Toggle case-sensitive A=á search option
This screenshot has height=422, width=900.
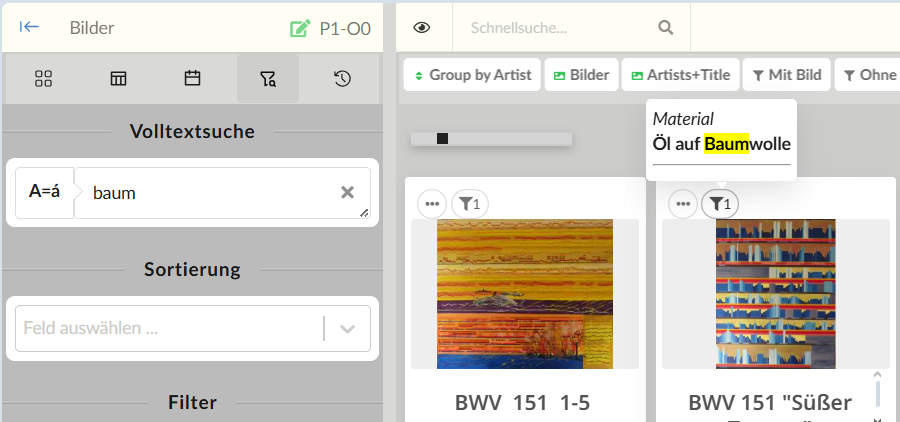tap(44, 192)
